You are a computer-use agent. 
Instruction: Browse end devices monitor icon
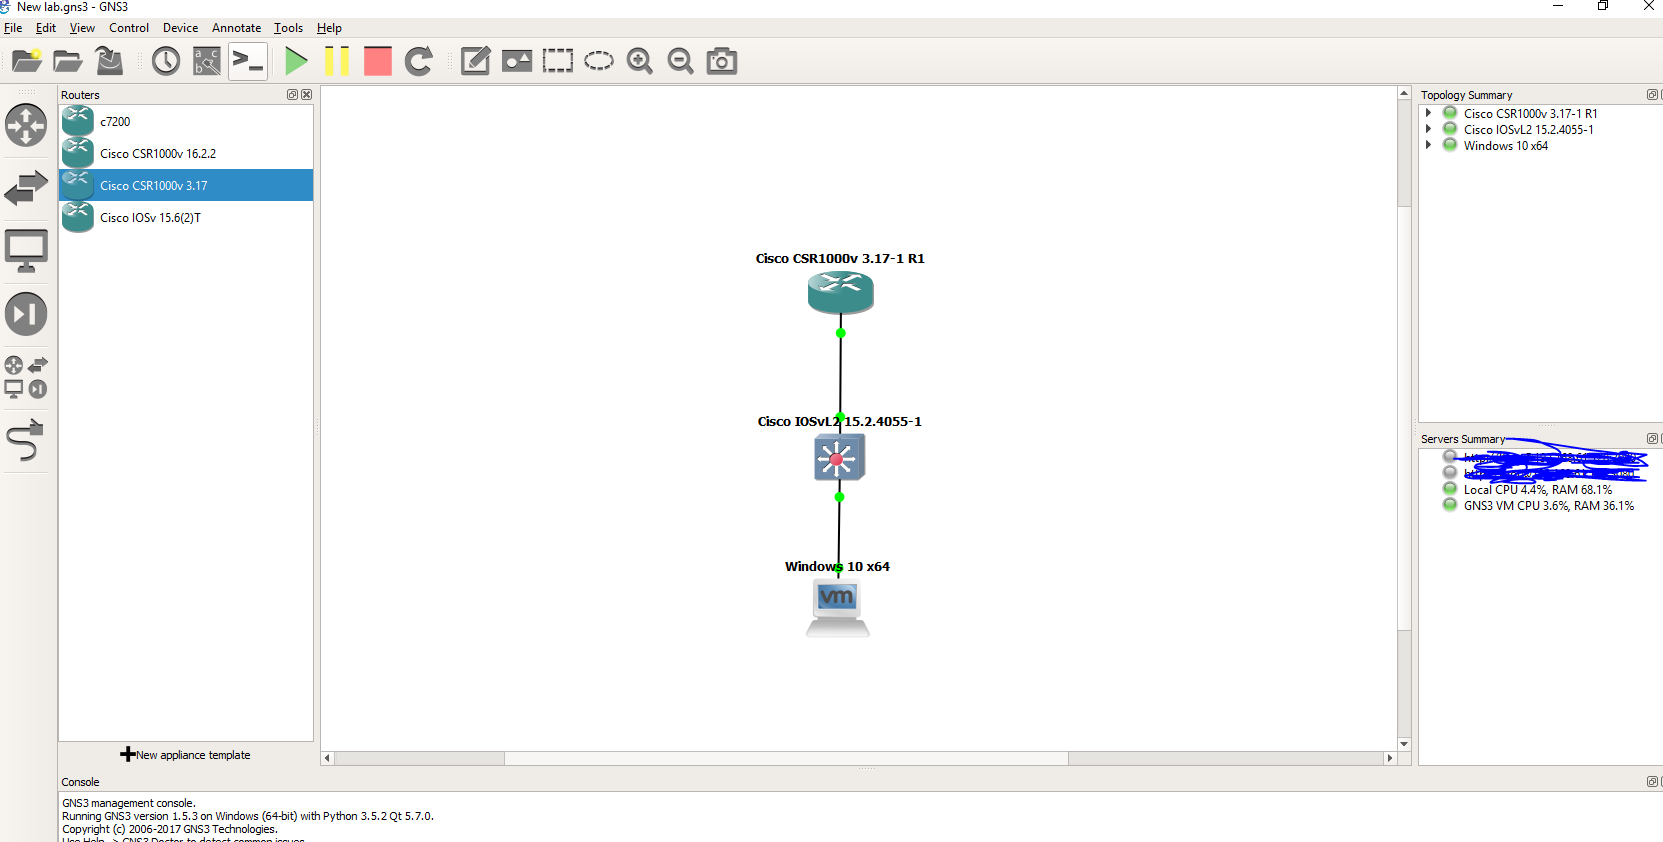[26, 251]
